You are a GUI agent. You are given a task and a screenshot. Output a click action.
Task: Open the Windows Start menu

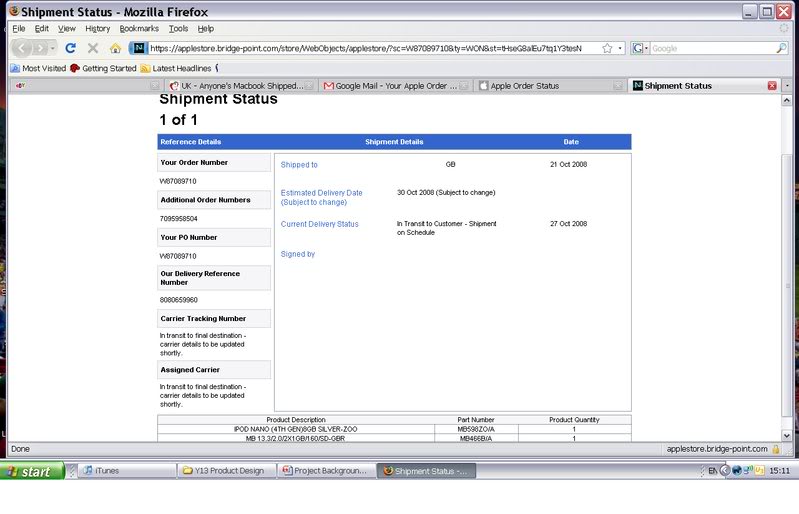tap(32, 471)
